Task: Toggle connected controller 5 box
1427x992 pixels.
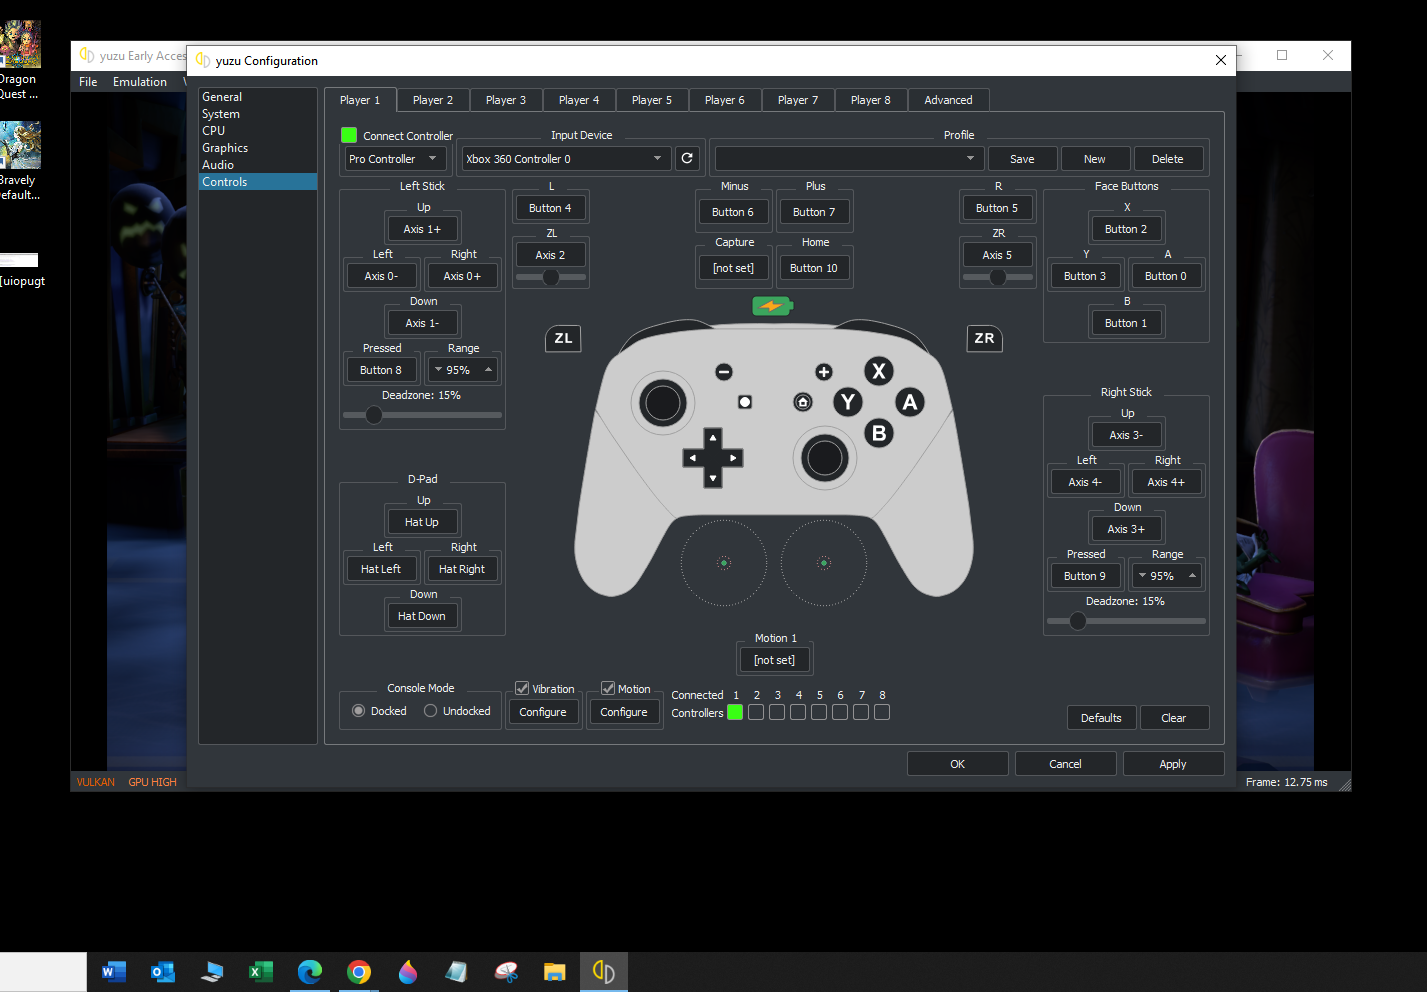Action: [819, 712]
